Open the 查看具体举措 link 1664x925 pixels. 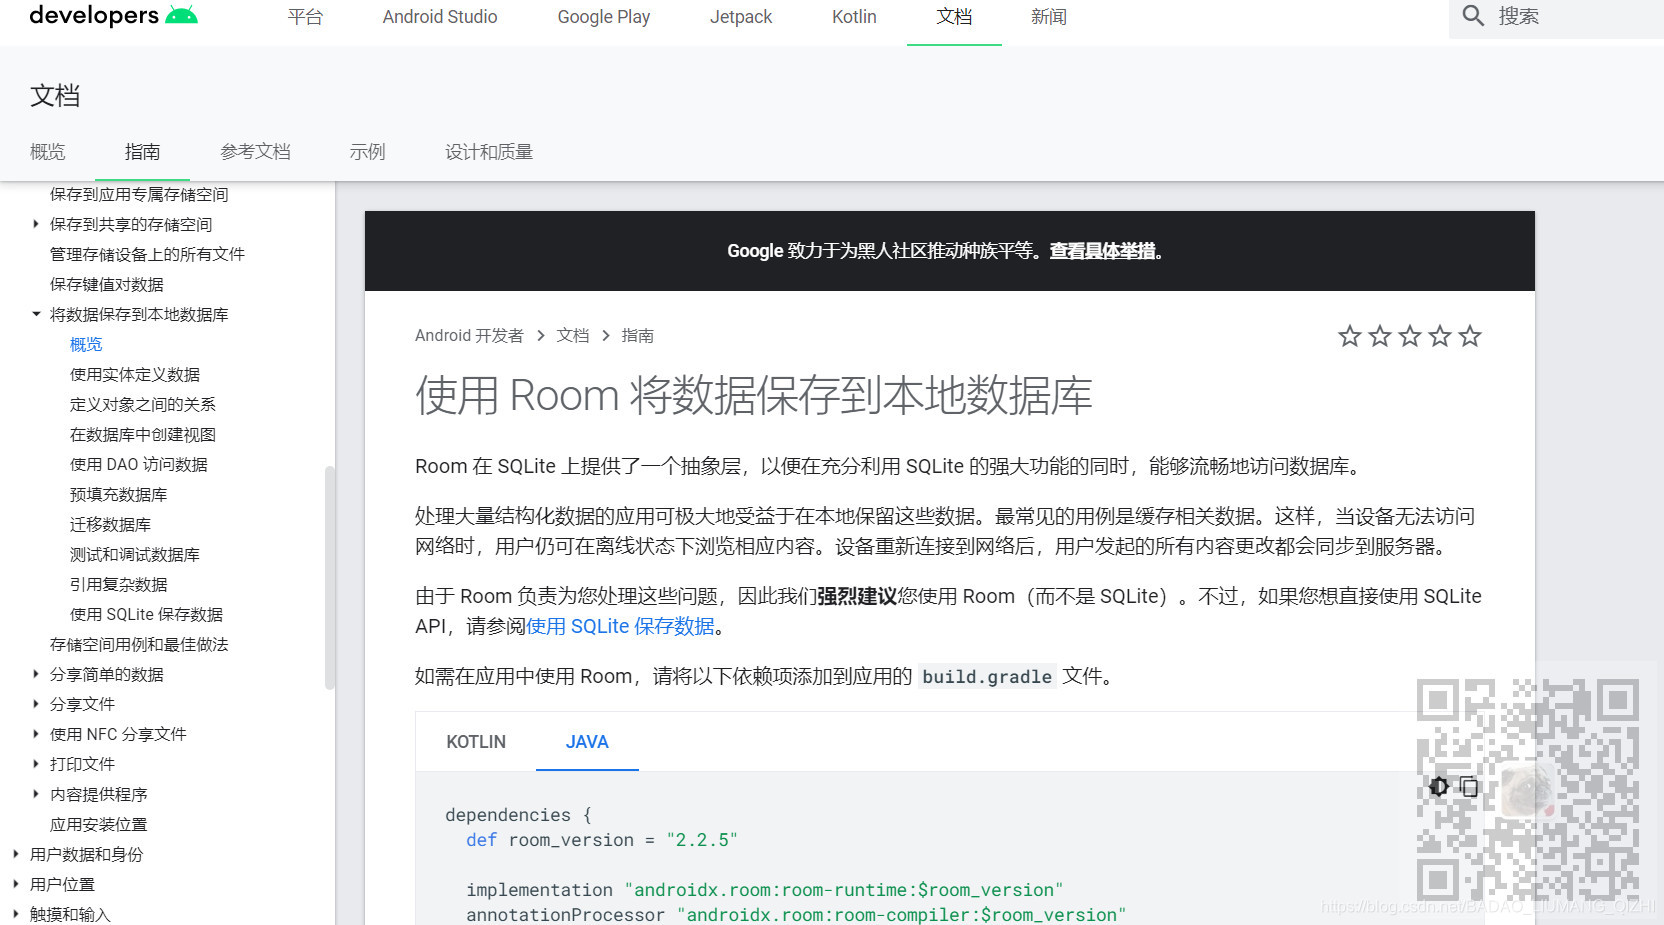[1100, 251]
